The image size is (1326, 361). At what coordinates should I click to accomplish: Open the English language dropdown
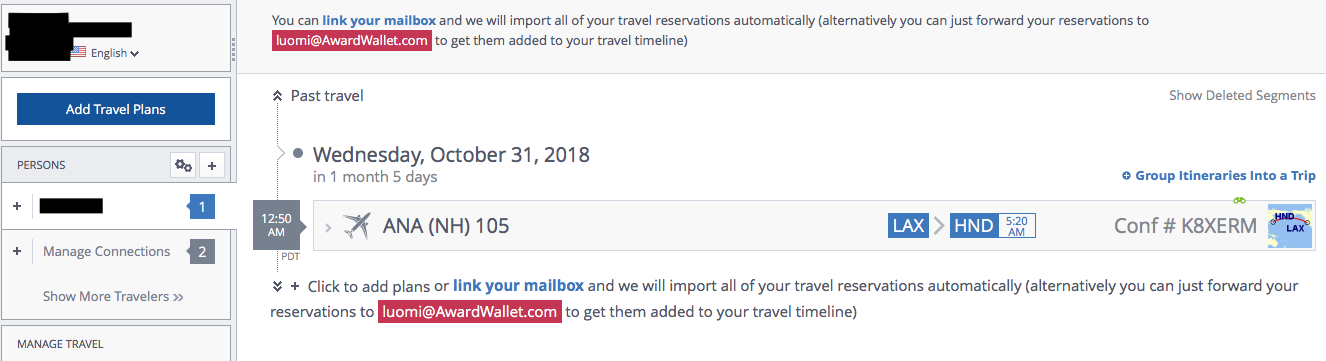[x=115, y=53]
